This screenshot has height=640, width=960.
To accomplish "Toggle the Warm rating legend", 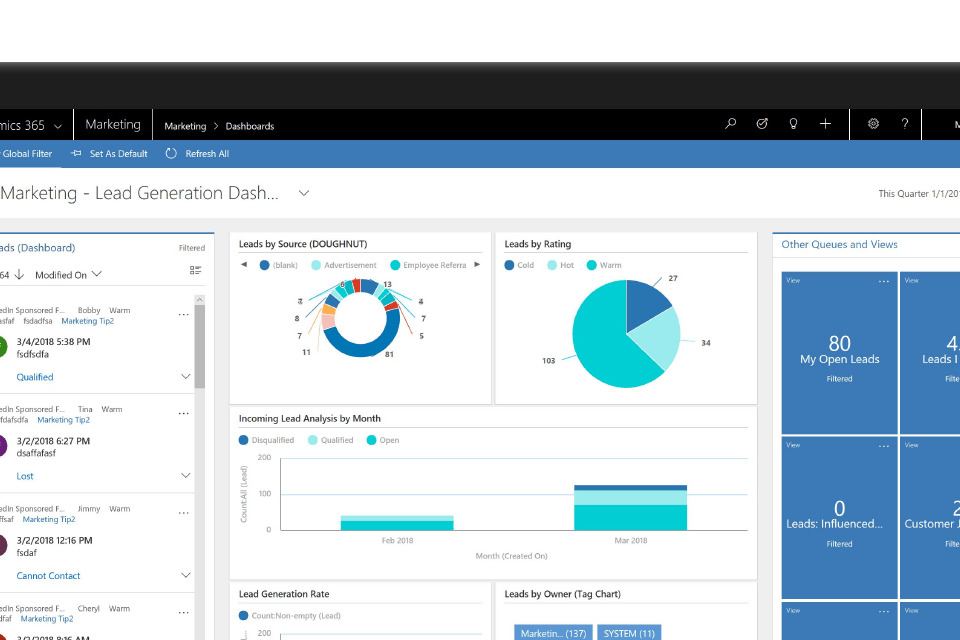I will [x=604, y=265].
